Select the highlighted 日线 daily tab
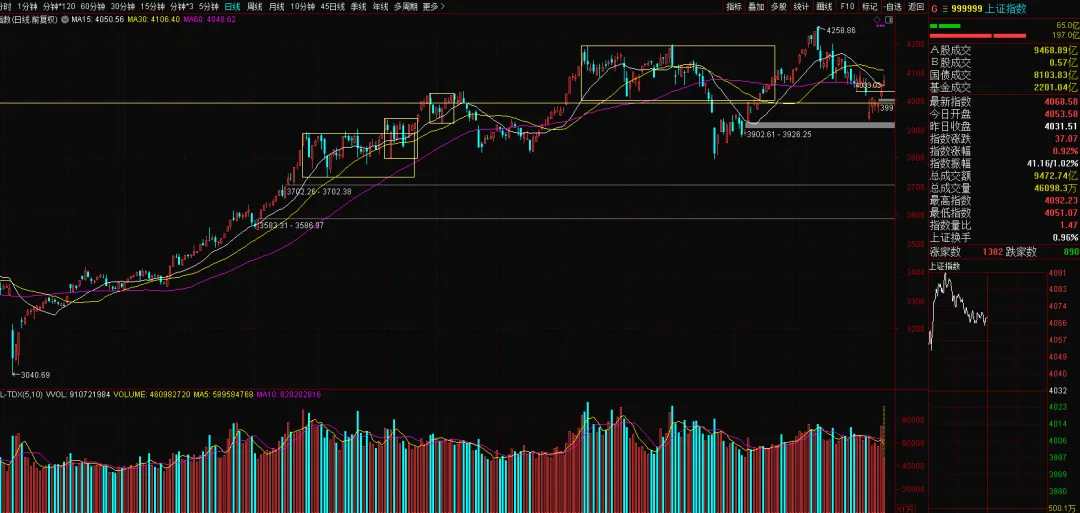 point(232,6)
